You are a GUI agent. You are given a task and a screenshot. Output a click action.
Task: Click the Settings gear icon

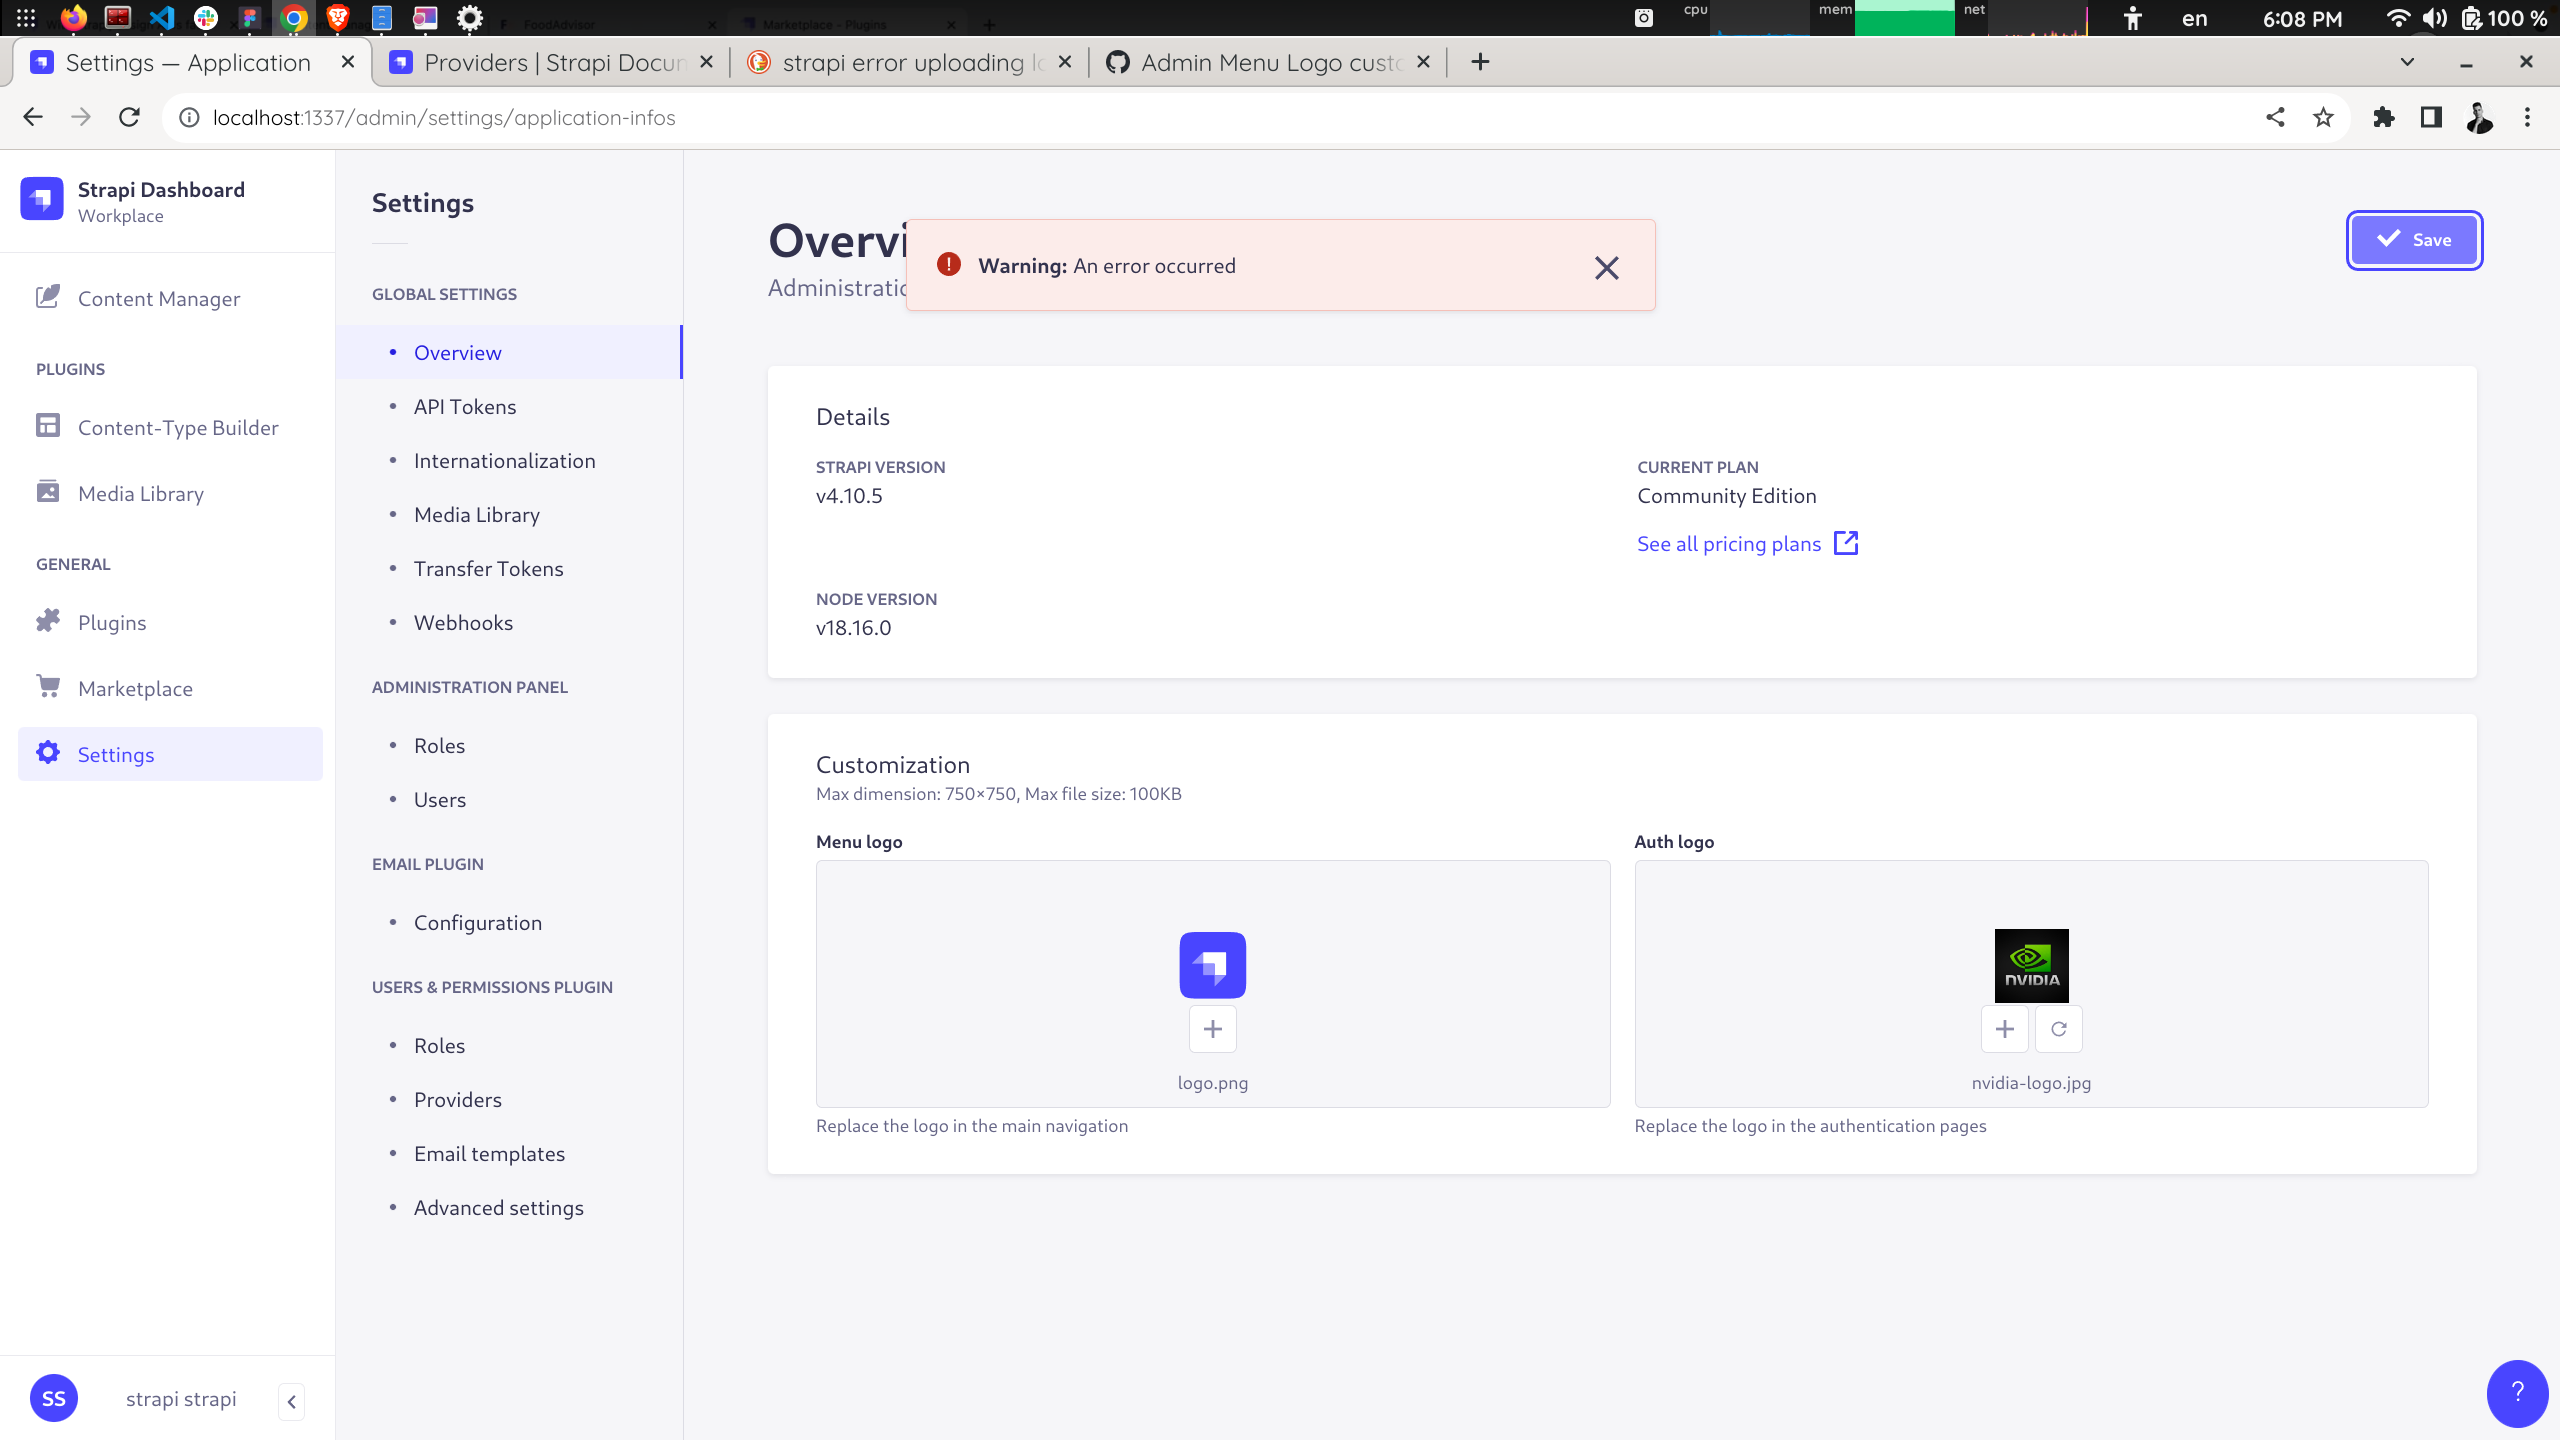coord(47,754)
